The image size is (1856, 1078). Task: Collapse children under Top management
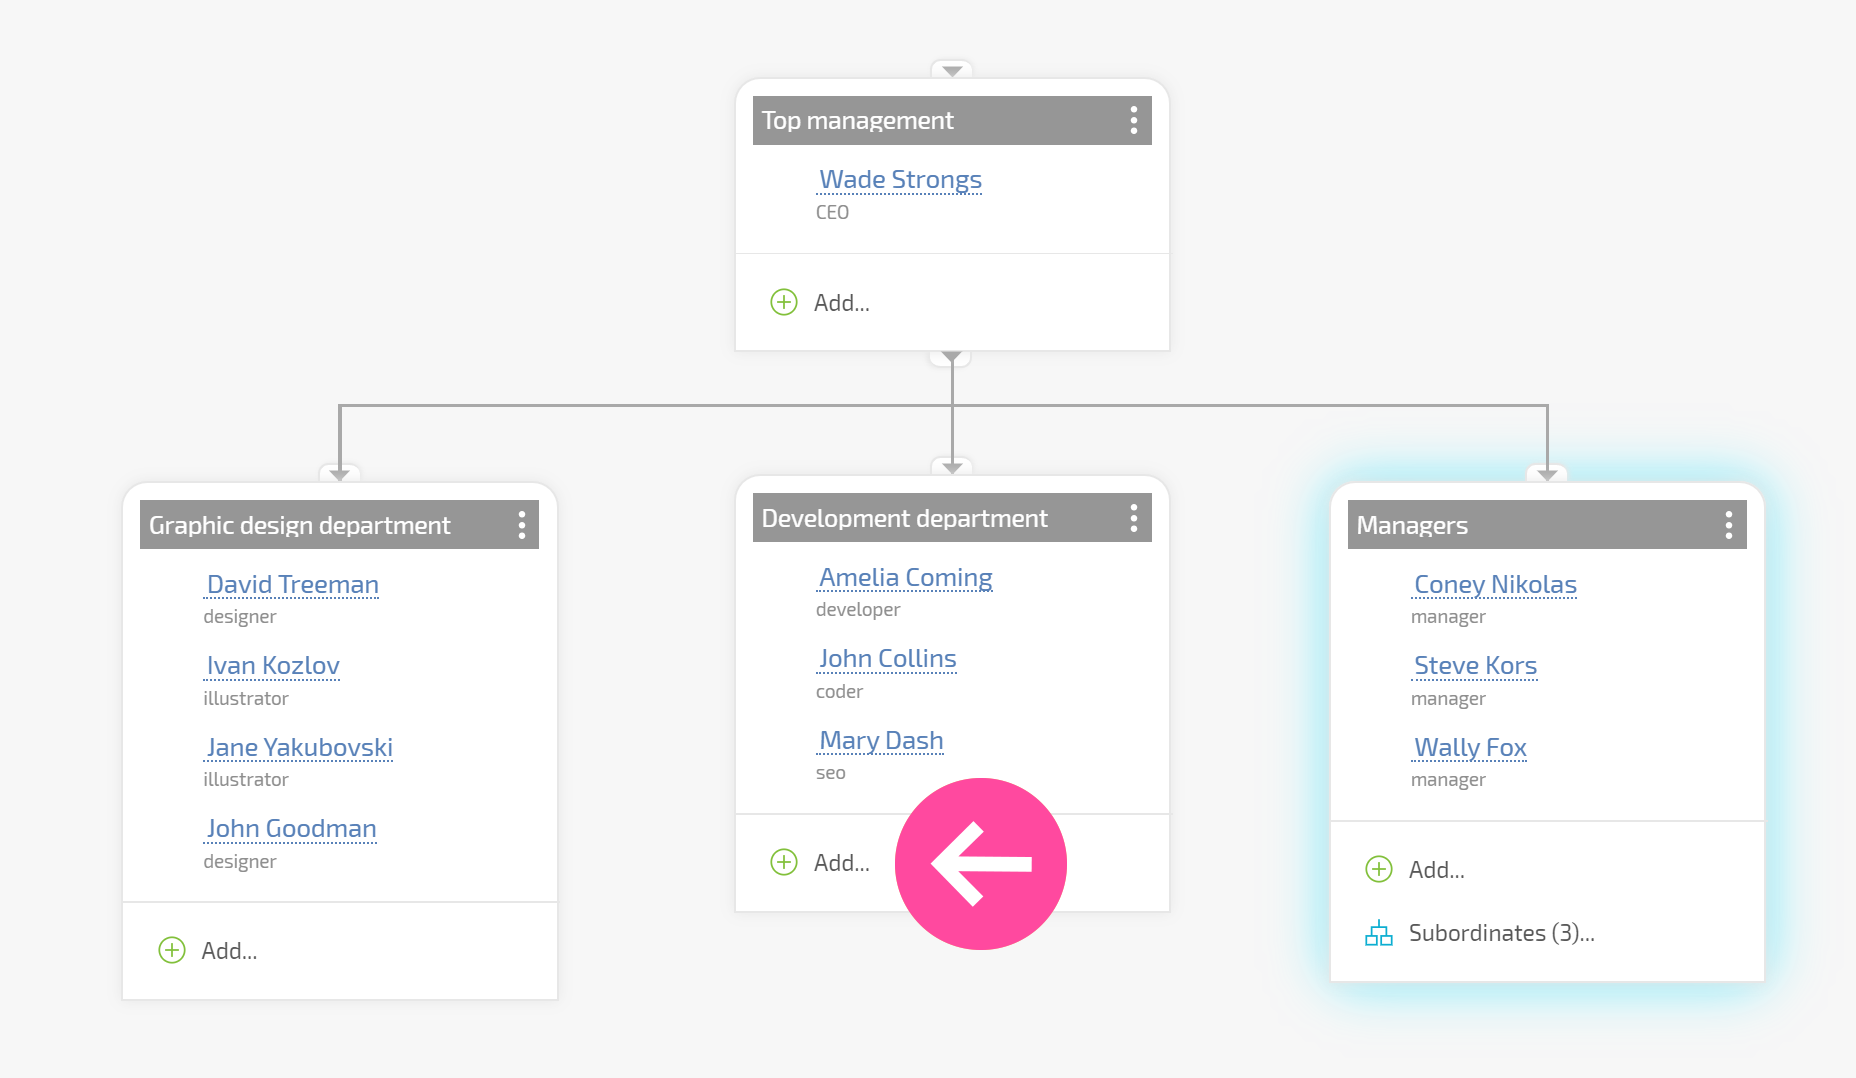click(951, 358)
